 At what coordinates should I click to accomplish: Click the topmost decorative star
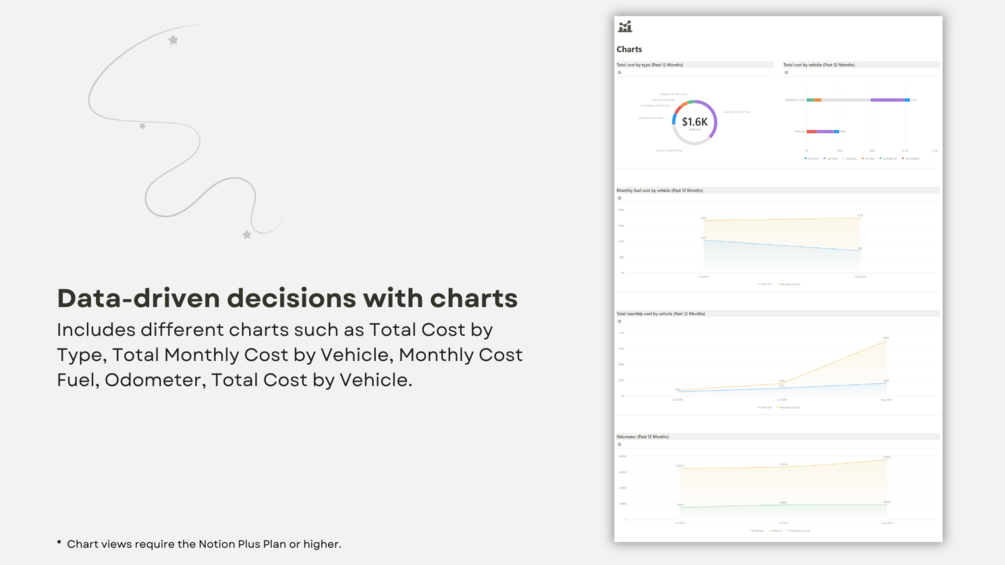click(x=173, y=40)
